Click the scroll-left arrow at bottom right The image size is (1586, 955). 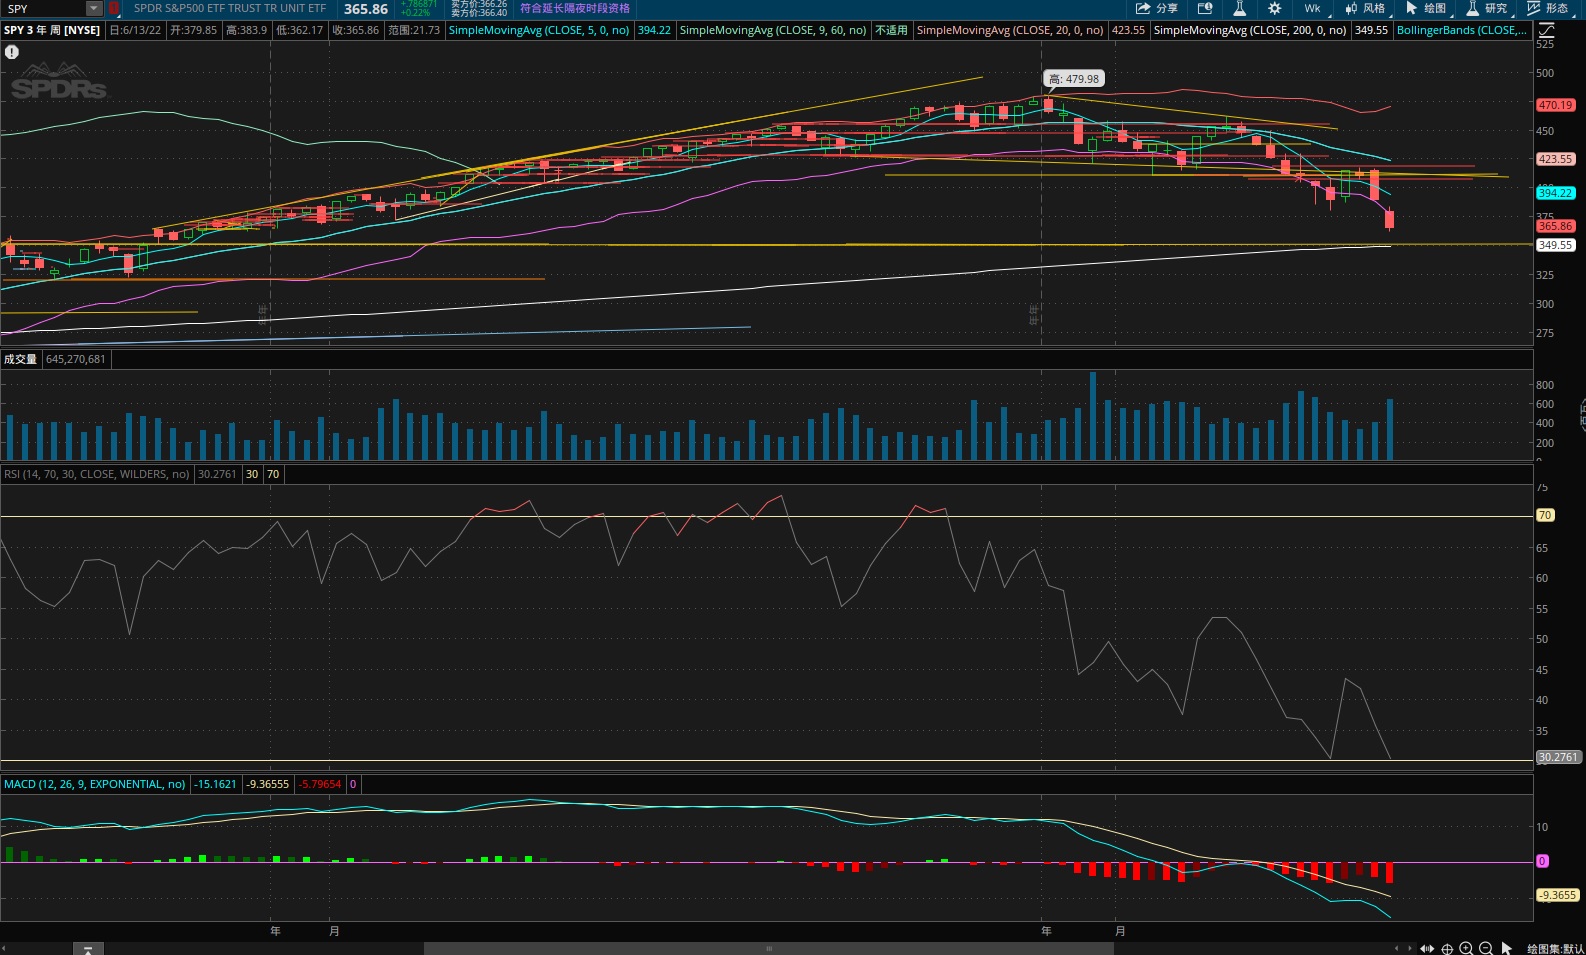coord(1398,948)
